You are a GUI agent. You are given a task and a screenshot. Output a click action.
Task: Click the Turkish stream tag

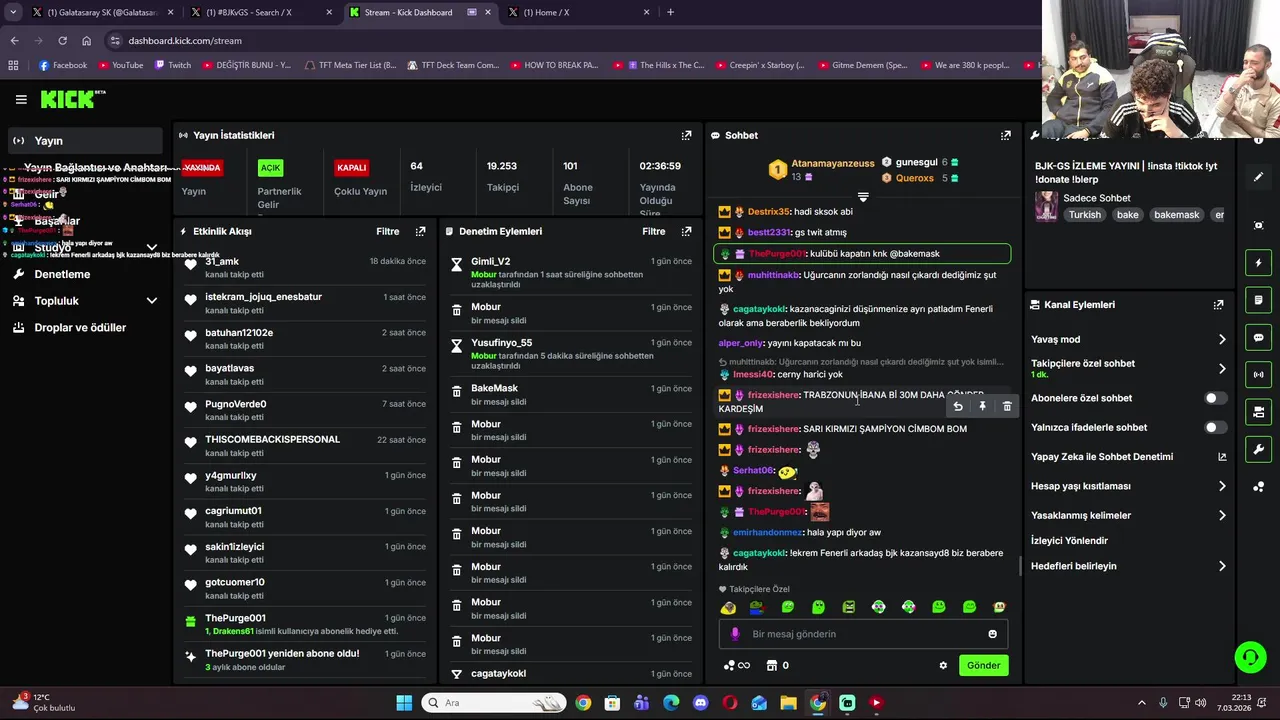[1084, 215]
